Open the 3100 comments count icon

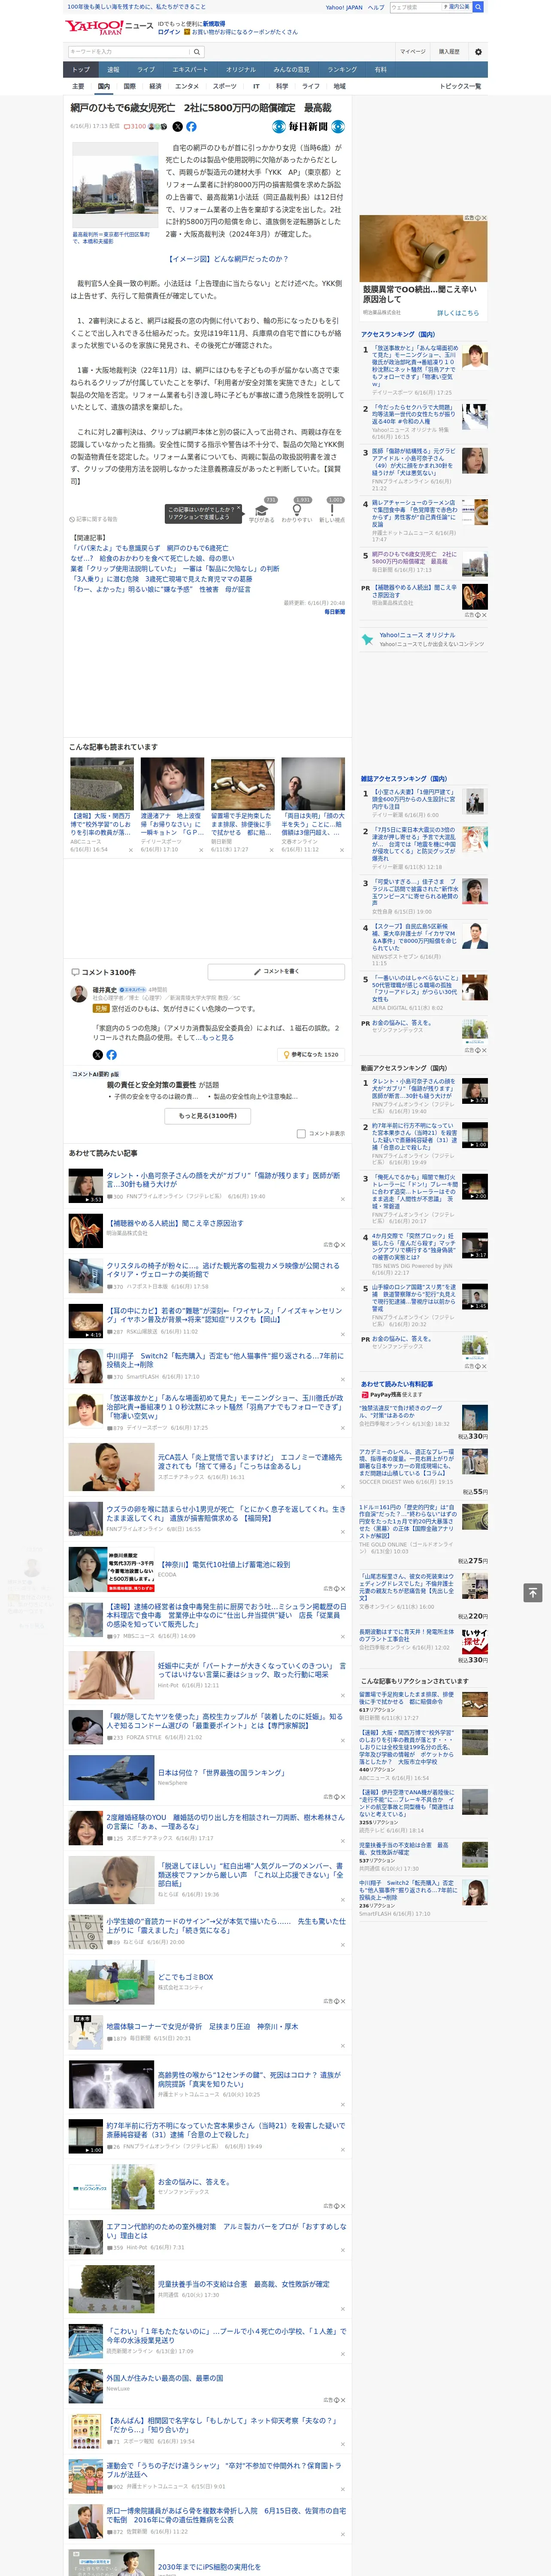pyautogui.click(x=136, y=127)
